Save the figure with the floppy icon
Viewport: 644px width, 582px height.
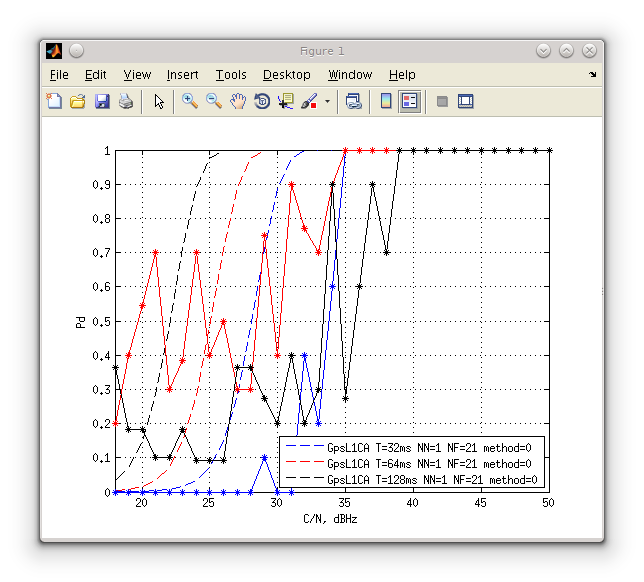(102, 101)
